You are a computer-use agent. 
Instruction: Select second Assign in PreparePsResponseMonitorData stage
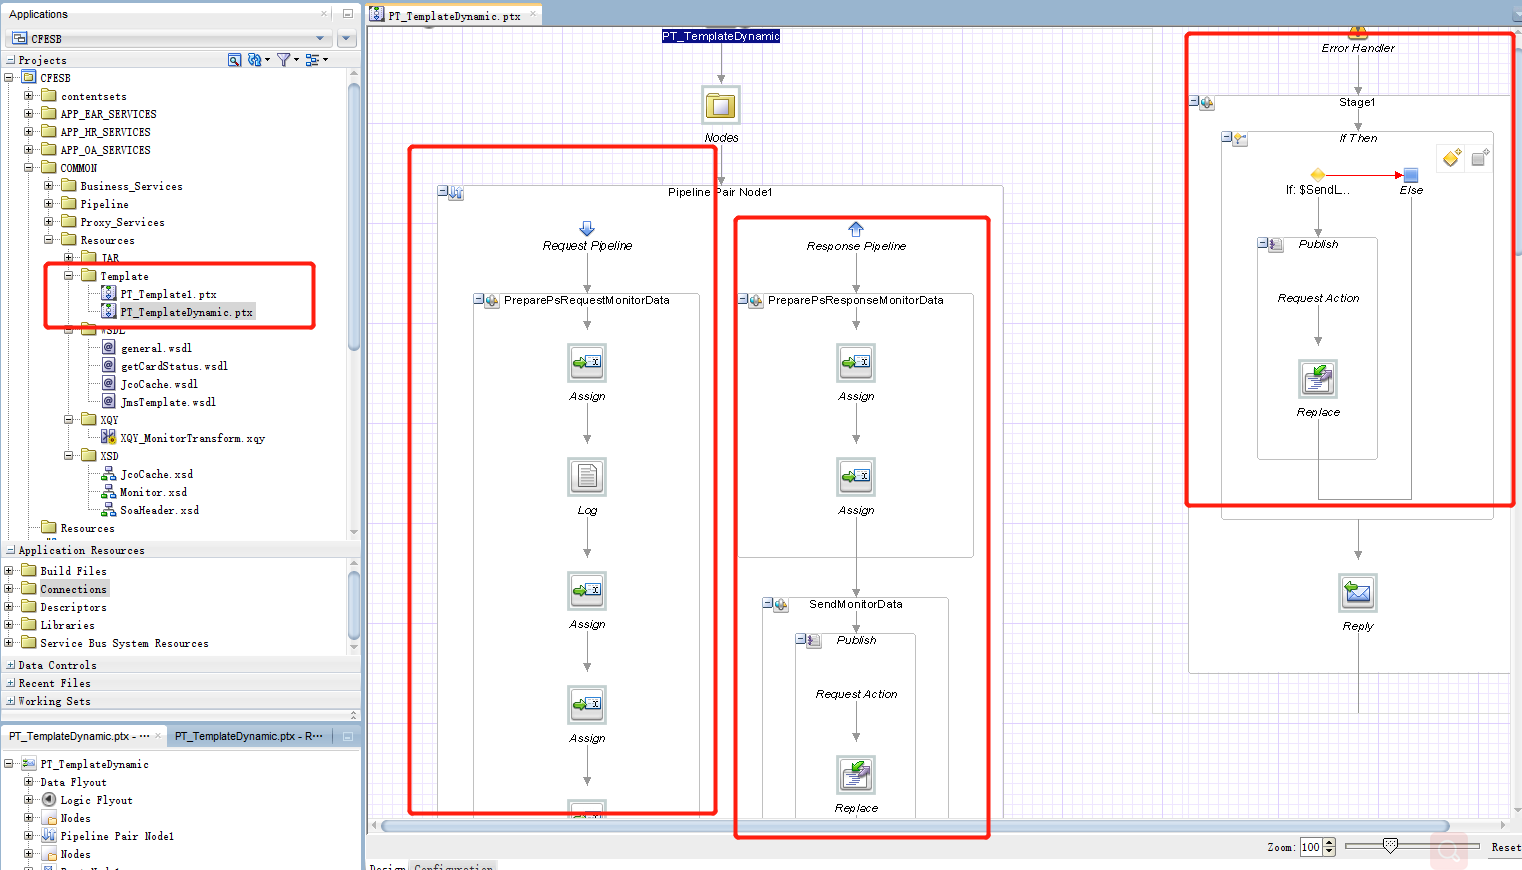tap(856, 476)
